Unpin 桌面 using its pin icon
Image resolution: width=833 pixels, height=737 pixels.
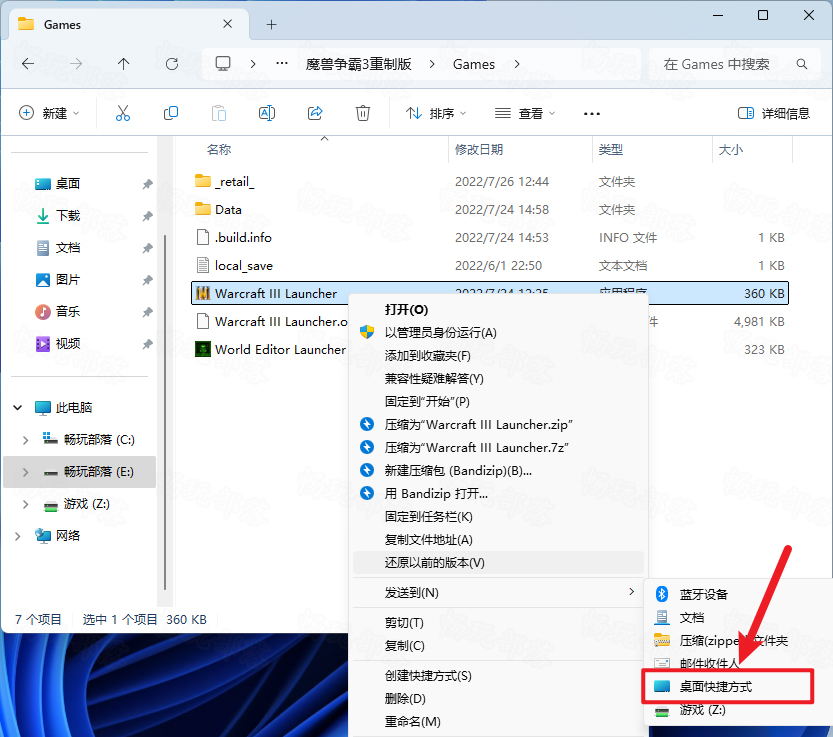147,184
